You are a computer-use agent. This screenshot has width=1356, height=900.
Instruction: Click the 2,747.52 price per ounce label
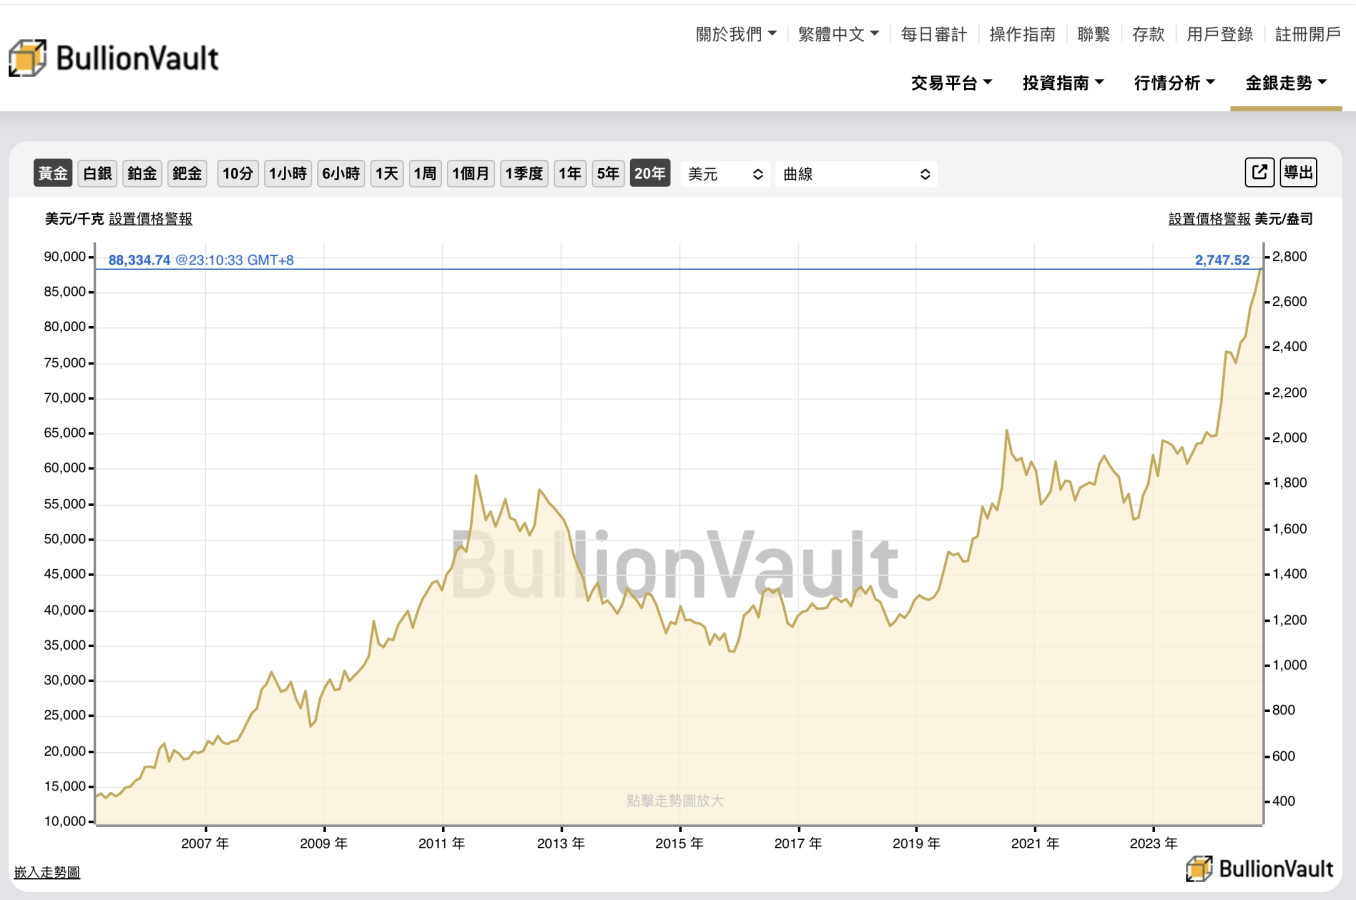[1222, 260]
